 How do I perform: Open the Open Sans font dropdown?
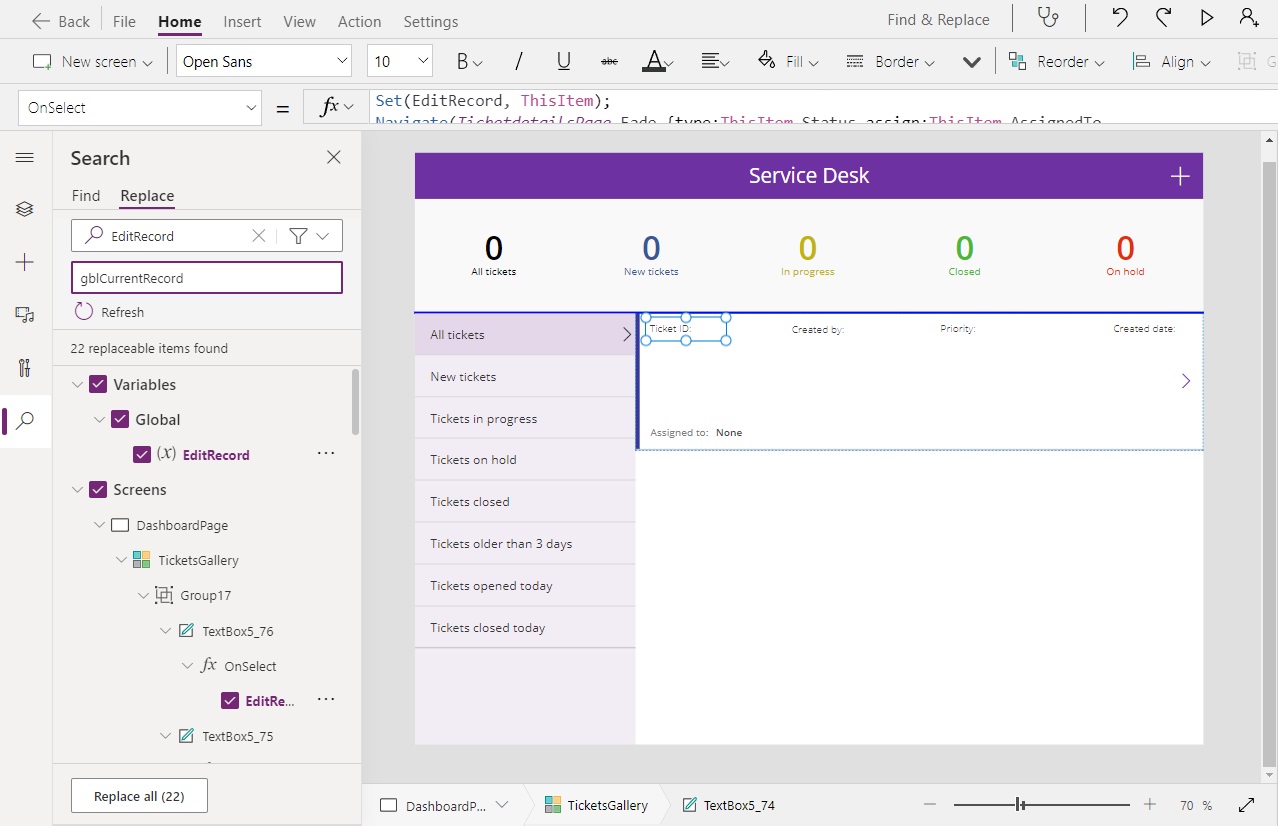coord(263,60)
